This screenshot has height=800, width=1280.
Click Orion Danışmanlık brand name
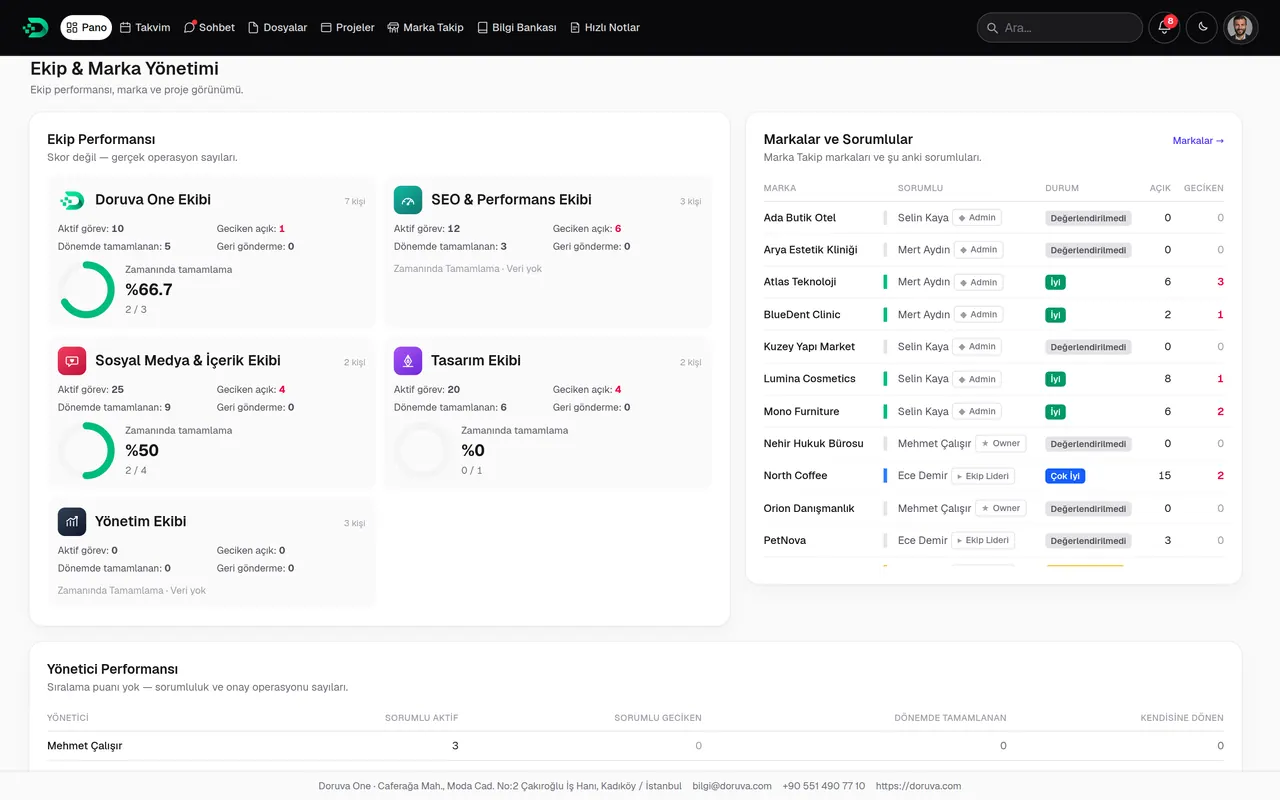(809, 509)
